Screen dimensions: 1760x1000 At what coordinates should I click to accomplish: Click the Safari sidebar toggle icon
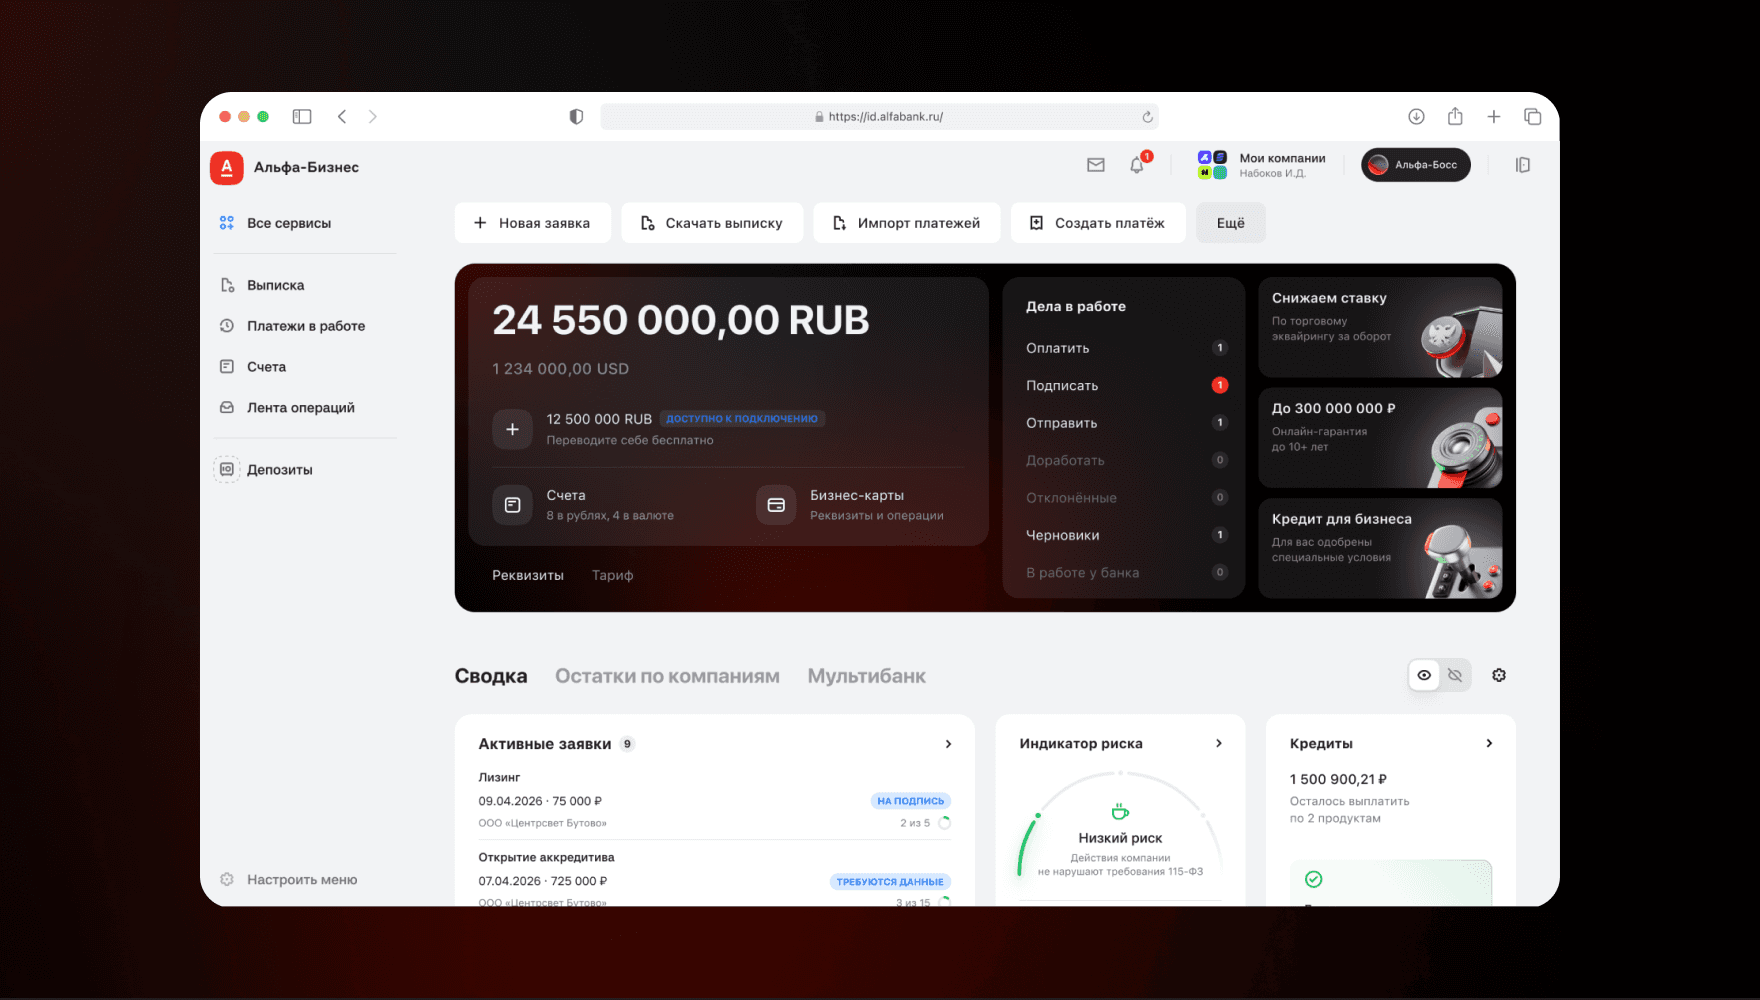302,117
